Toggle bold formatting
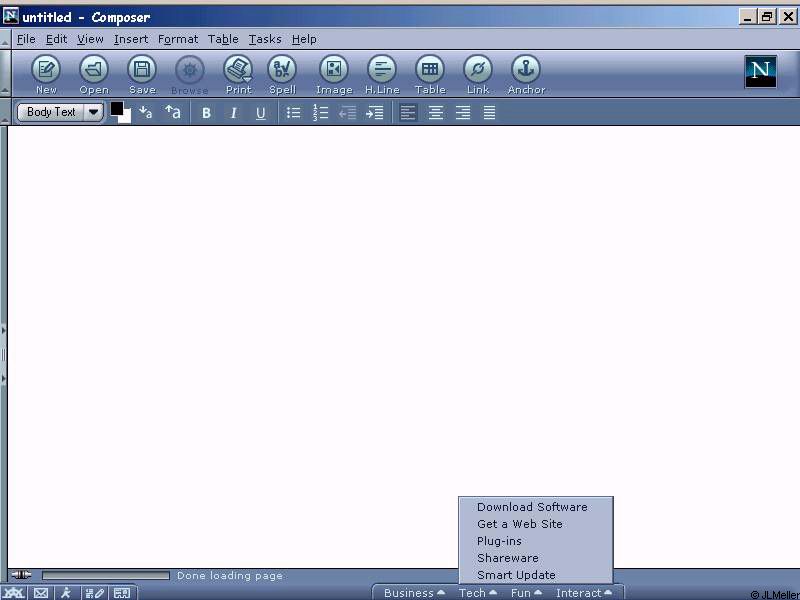The width and height of the screenshot is (800, 600). tap(206, 113)
